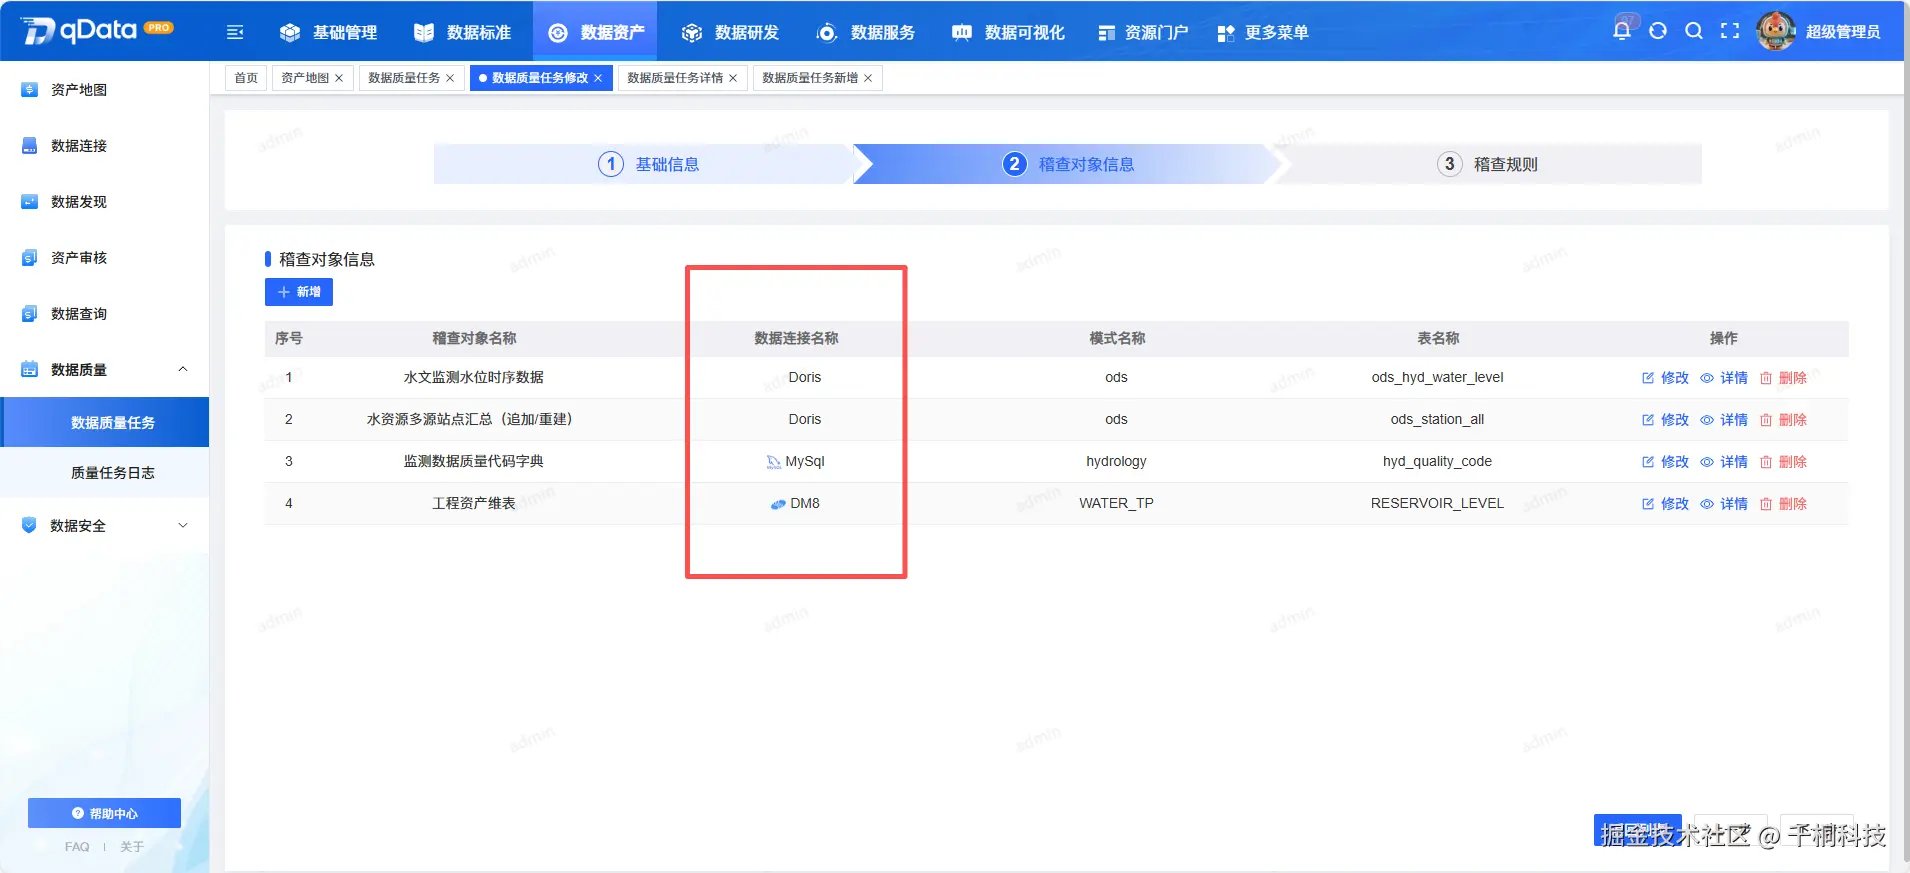Edit the 水文监测水位时序数据 row

pyautogui.click(x=1665, y=378)
